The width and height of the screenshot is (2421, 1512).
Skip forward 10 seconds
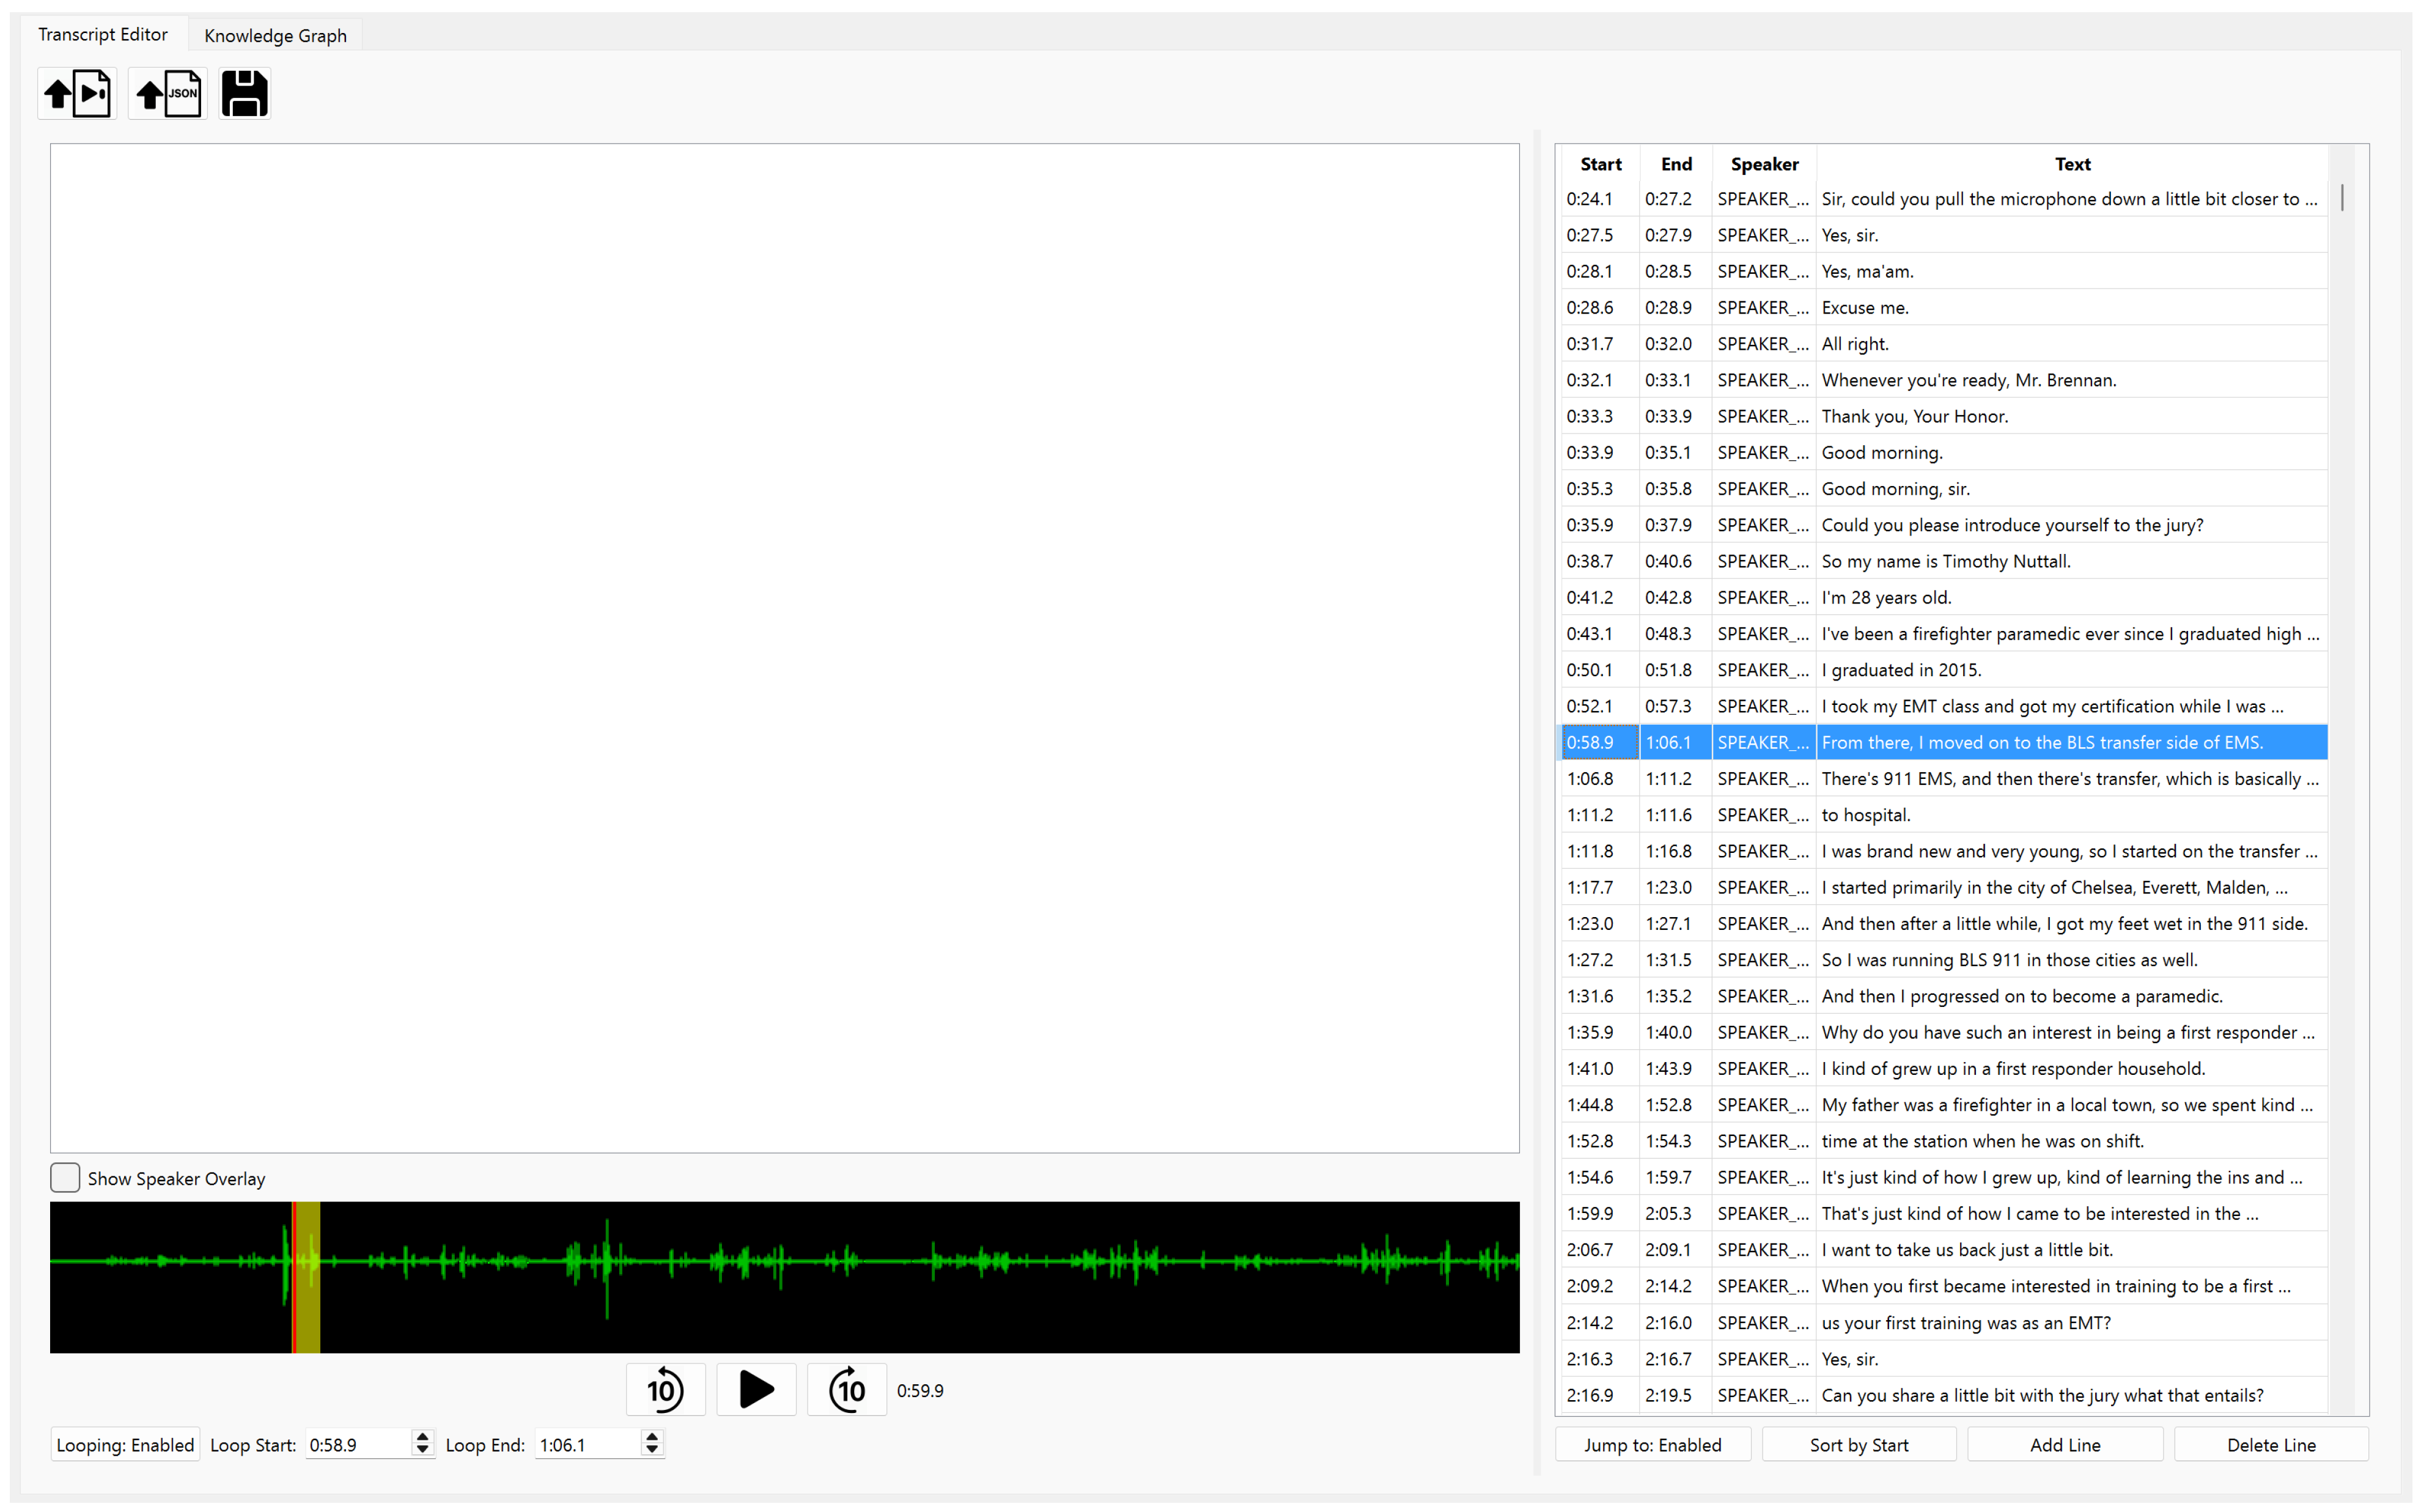pyautogui.click(x=847, y=1389)
